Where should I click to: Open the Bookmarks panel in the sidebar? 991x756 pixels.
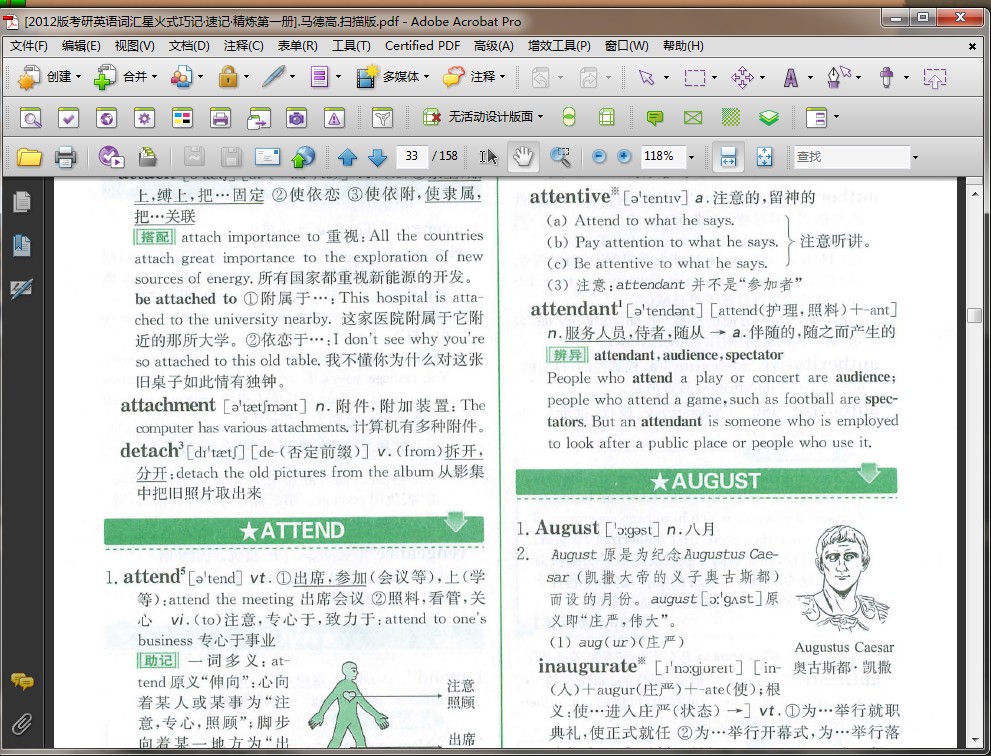[x=21, y=245]
